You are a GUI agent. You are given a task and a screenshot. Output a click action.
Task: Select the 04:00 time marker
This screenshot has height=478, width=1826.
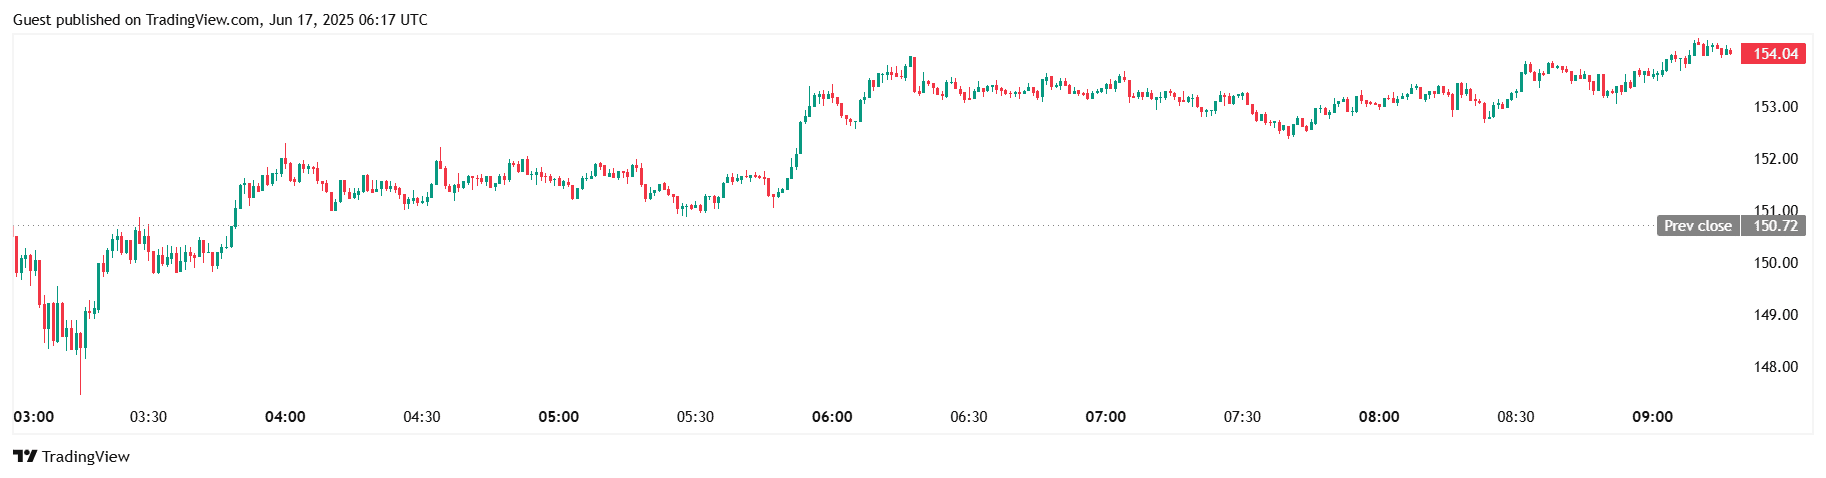pyautogui.click(x=285, y=417)
